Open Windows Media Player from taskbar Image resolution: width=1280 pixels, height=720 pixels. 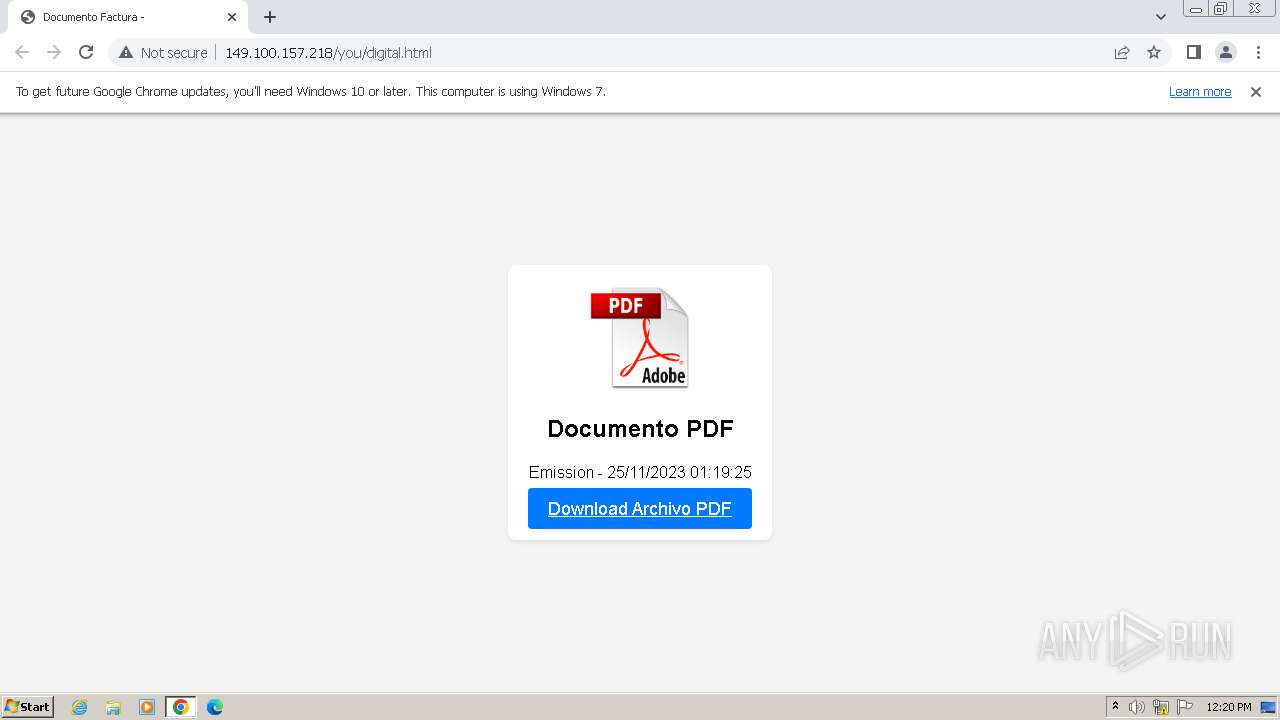click(147, 707)
